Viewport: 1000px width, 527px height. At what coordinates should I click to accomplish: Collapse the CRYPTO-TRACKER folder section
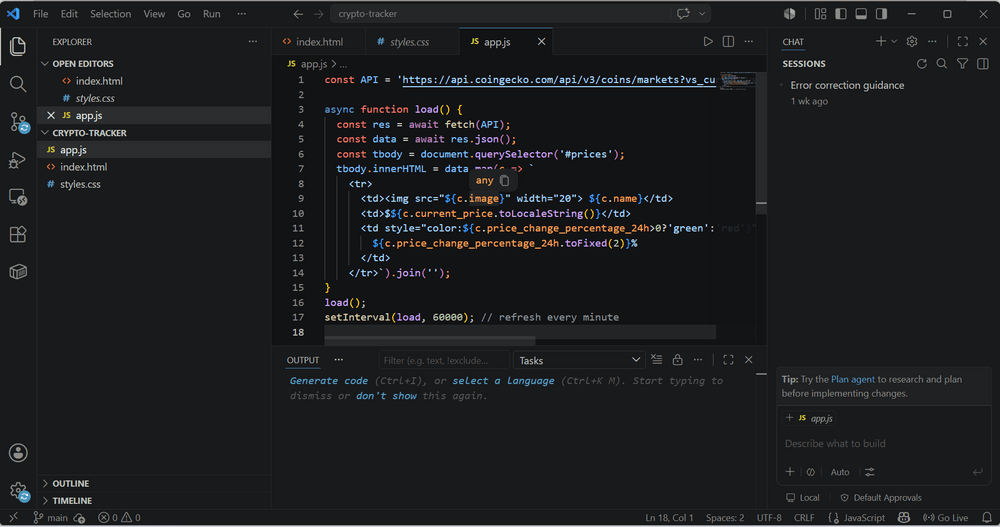pyautogui.click(x=89, y=133)
